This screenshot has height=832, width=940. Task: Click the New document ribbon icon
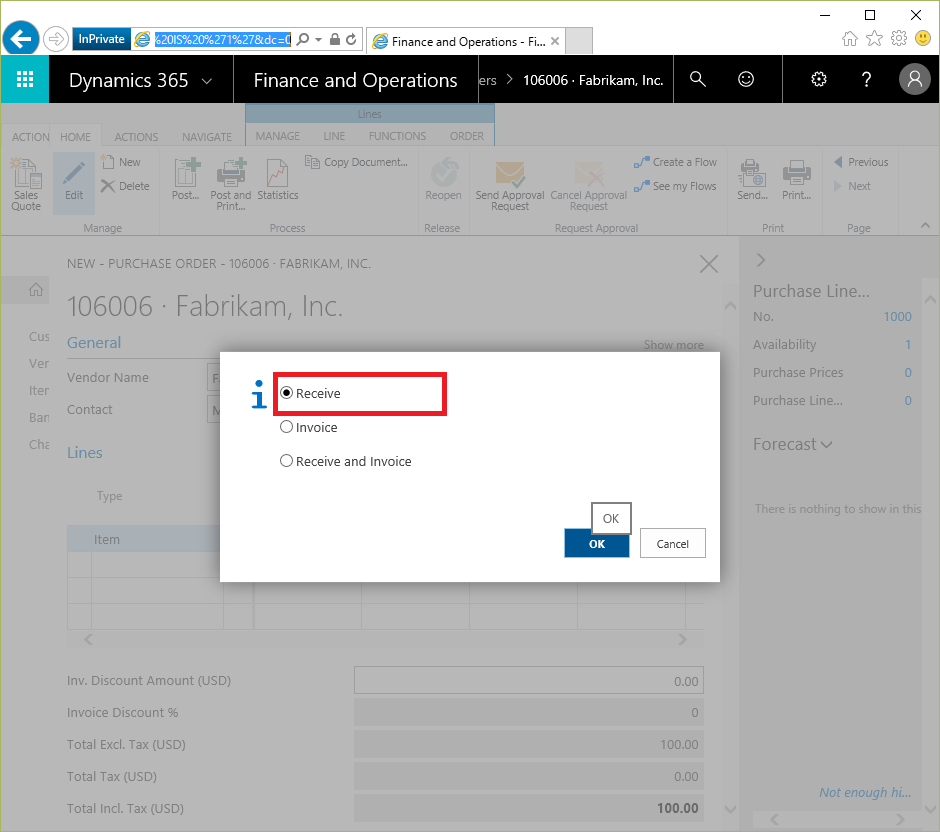[122, 162]
